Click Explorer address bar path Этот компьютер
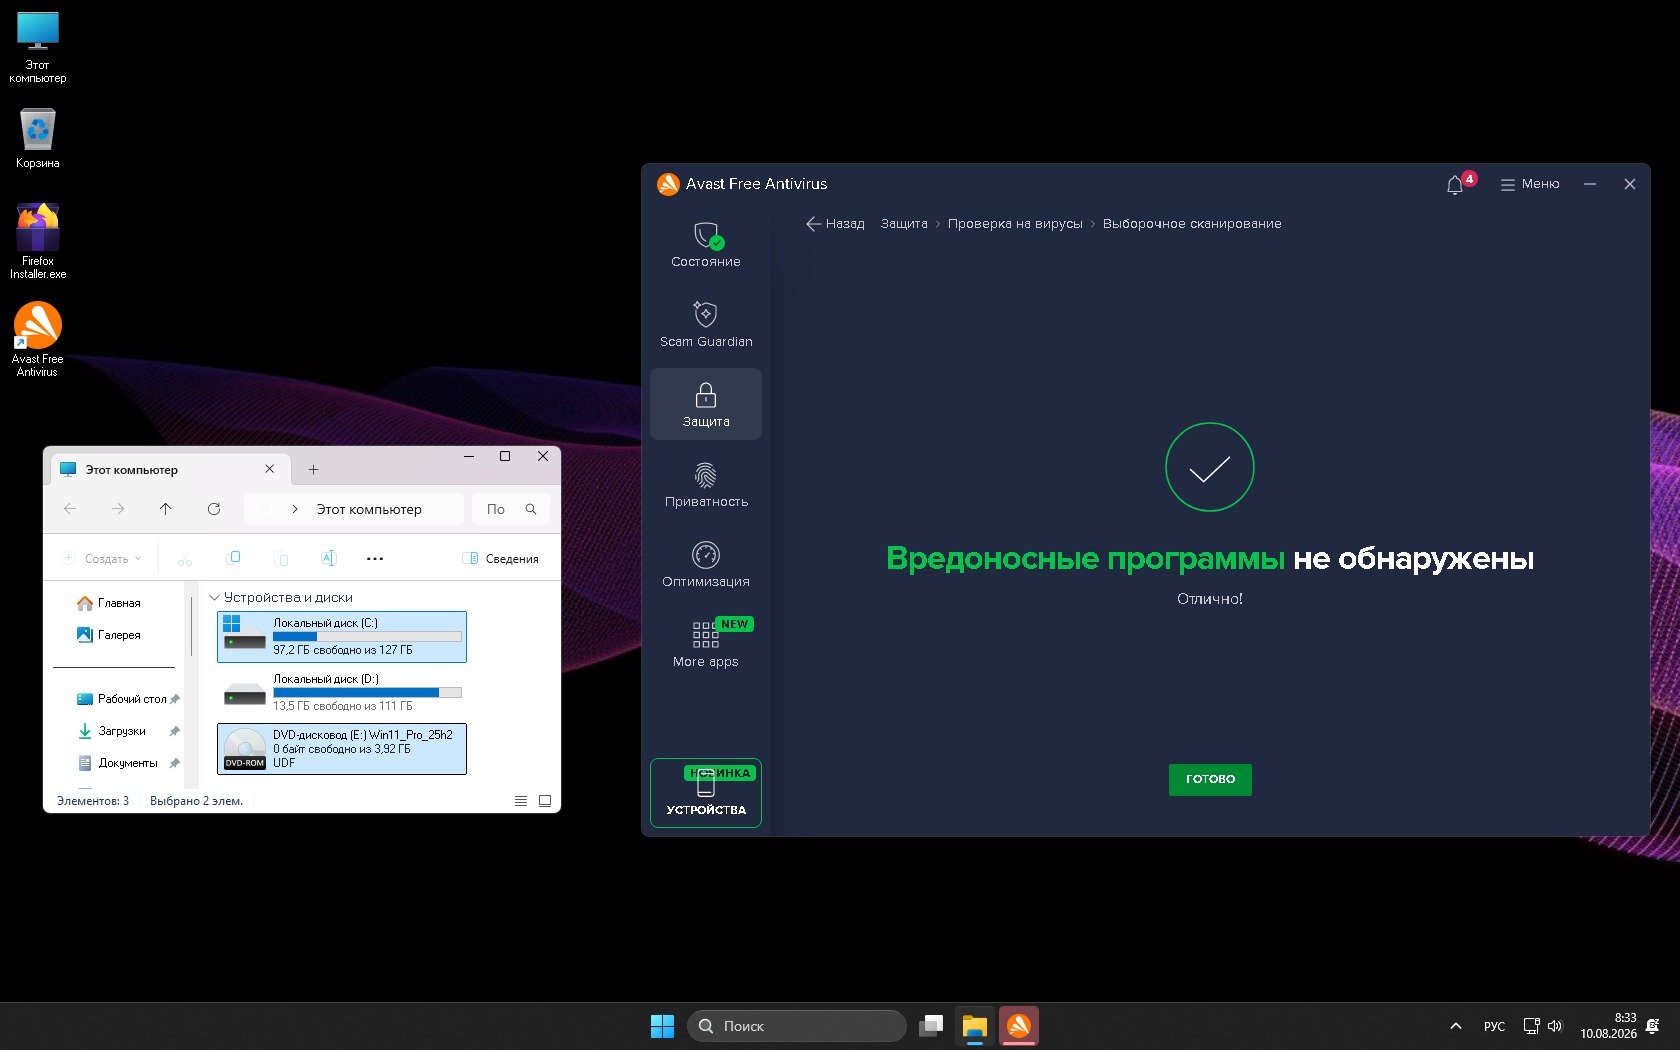The height and width of the screenshot is (1050, 1680). point(369,509)
